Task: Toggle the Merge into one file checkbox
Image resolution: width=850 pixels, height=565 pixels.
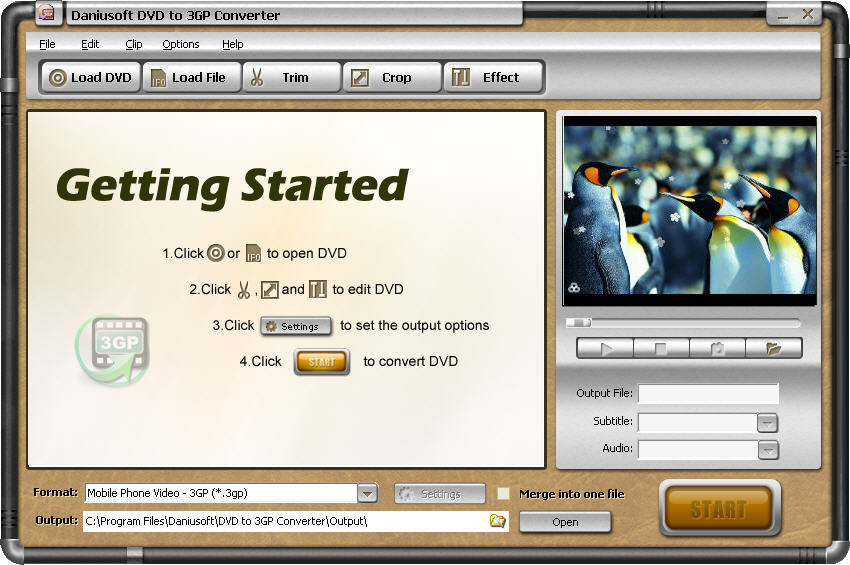Action: [x=504, y=493]
